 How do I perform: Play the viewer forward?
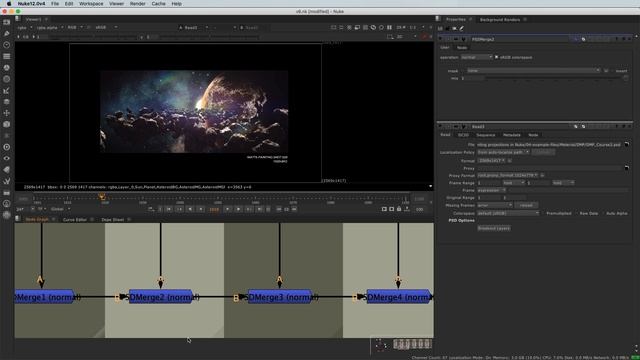tap(238, 209)
